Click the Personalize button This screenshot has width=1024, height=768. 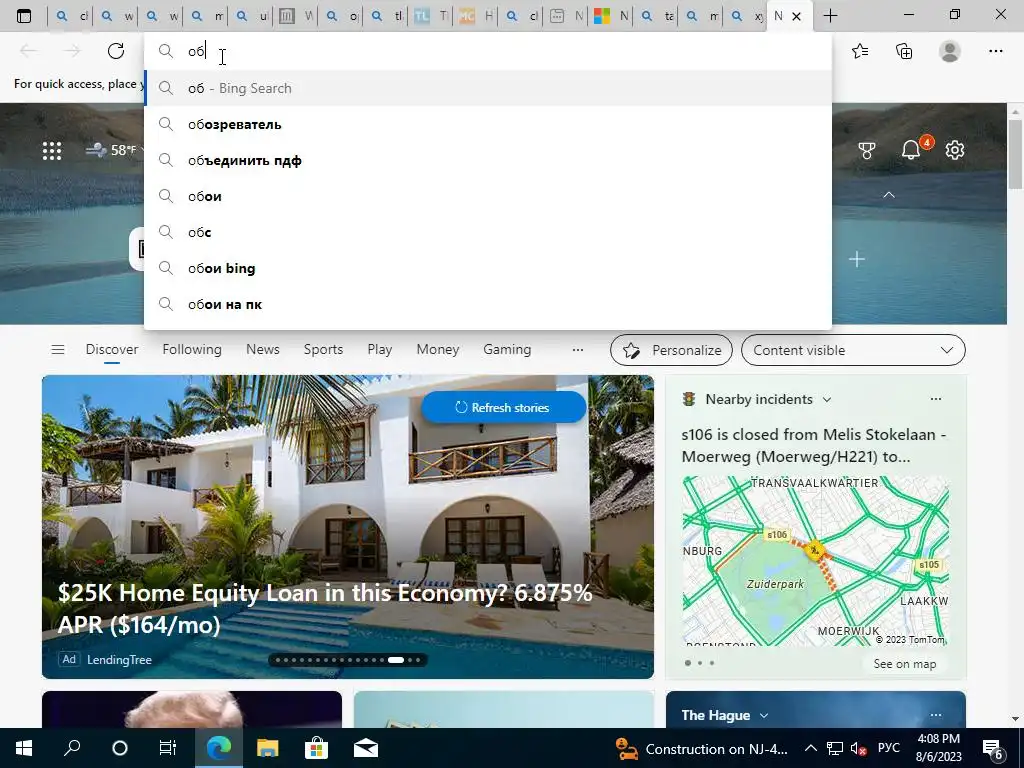tap(671, 350)
